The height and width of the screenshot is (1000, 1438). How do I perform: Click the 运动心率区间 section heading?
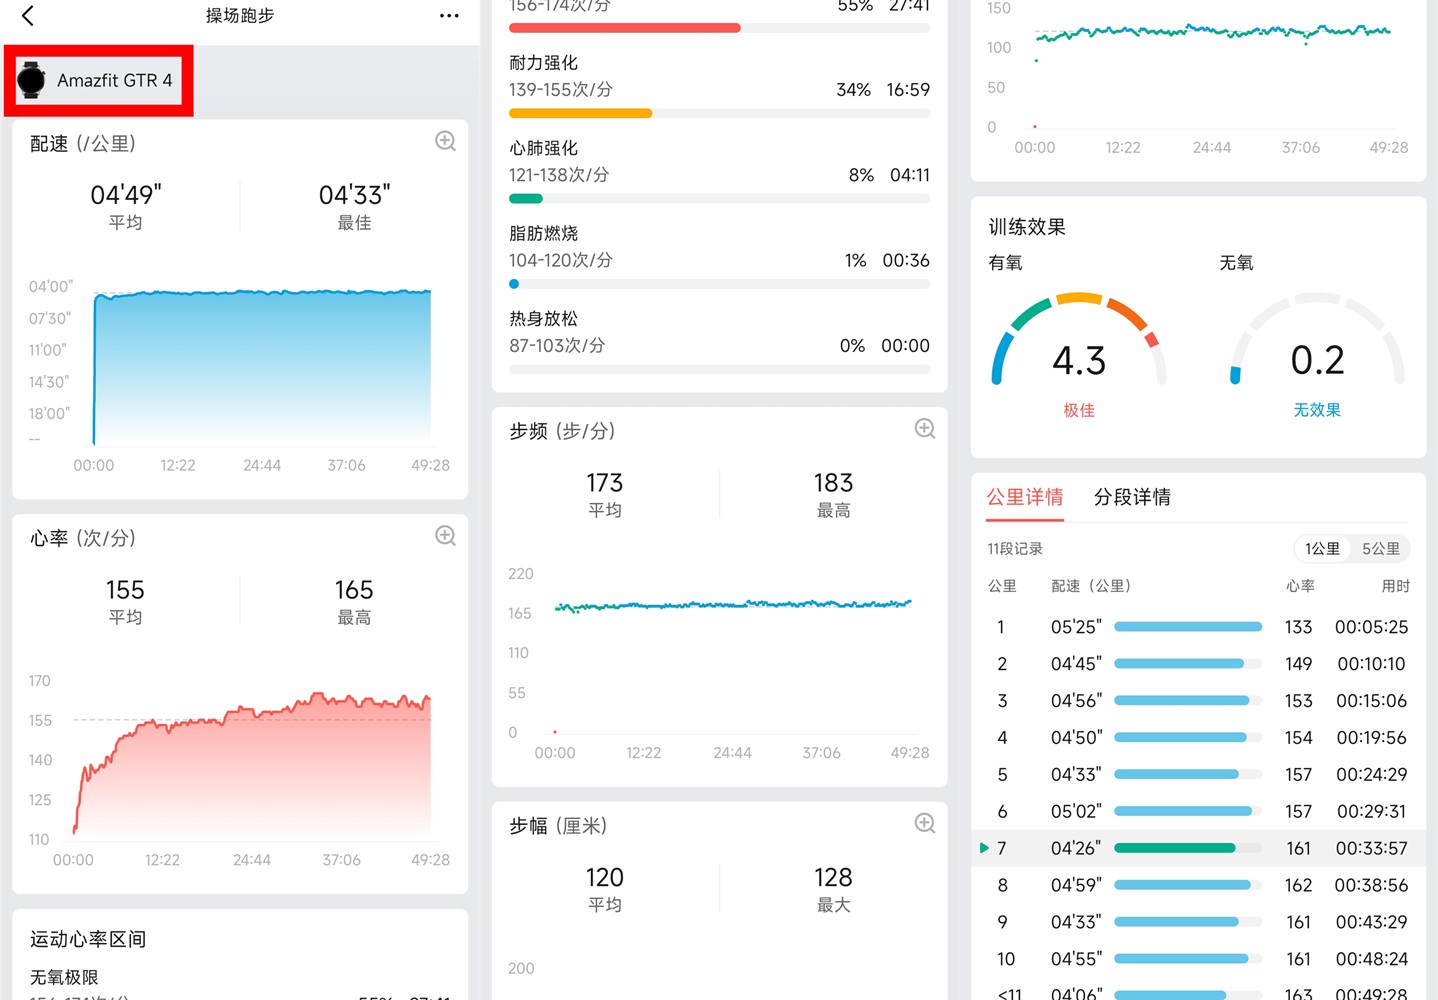point(88,939)
